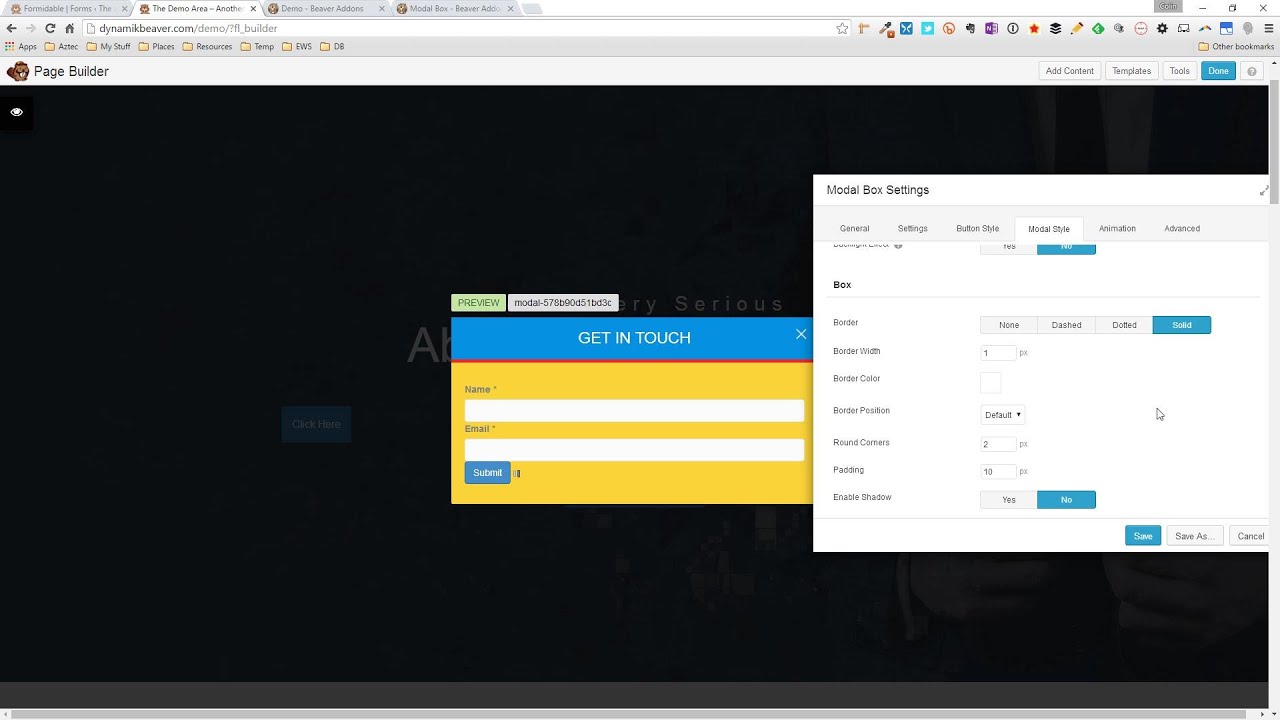Select No for Backlight Effect
This screenshot has height=720, width=1280.
tap(1066, 247)
